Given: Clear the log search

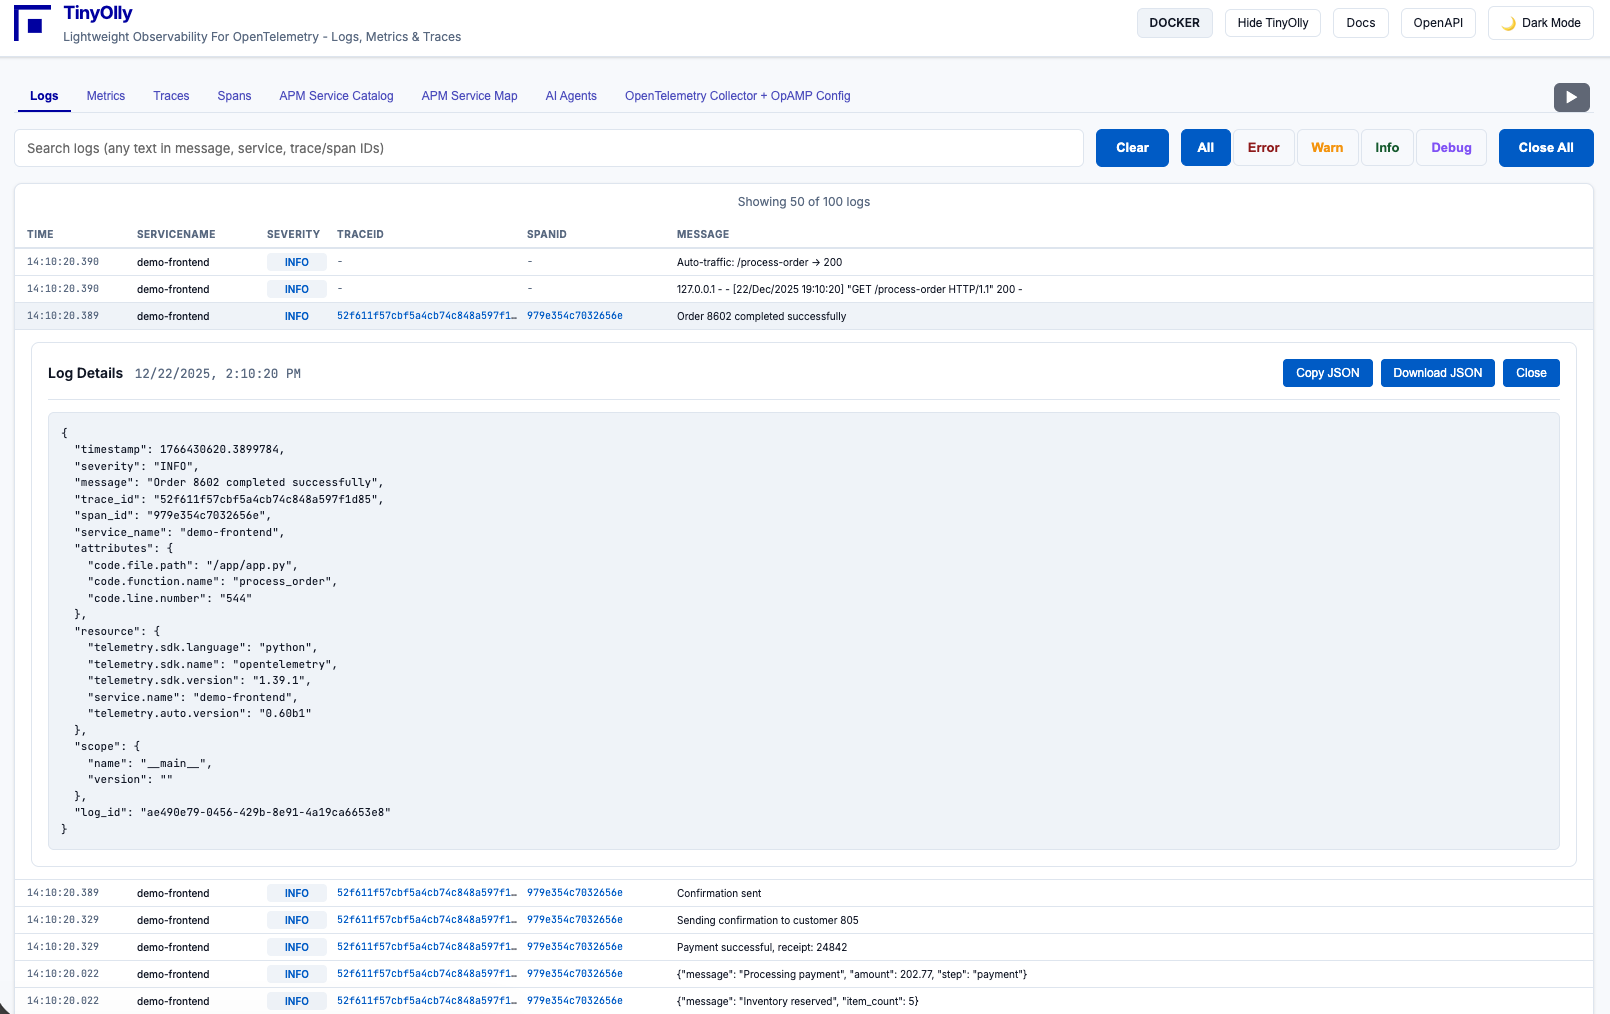Looking at the screenshot, I should [1132, 148].
